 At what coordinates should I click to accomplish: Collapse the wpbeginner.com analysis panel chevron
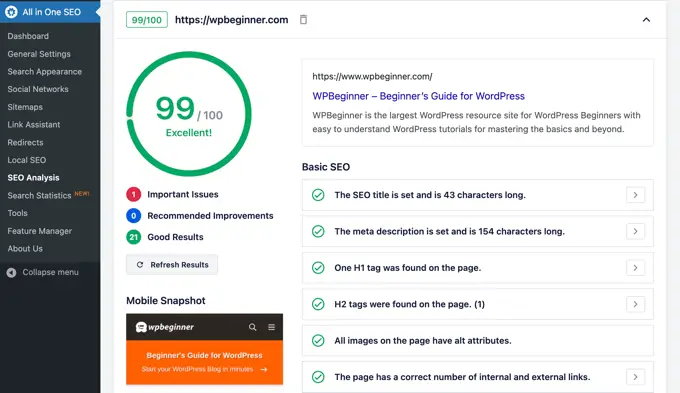pos(646,20)
